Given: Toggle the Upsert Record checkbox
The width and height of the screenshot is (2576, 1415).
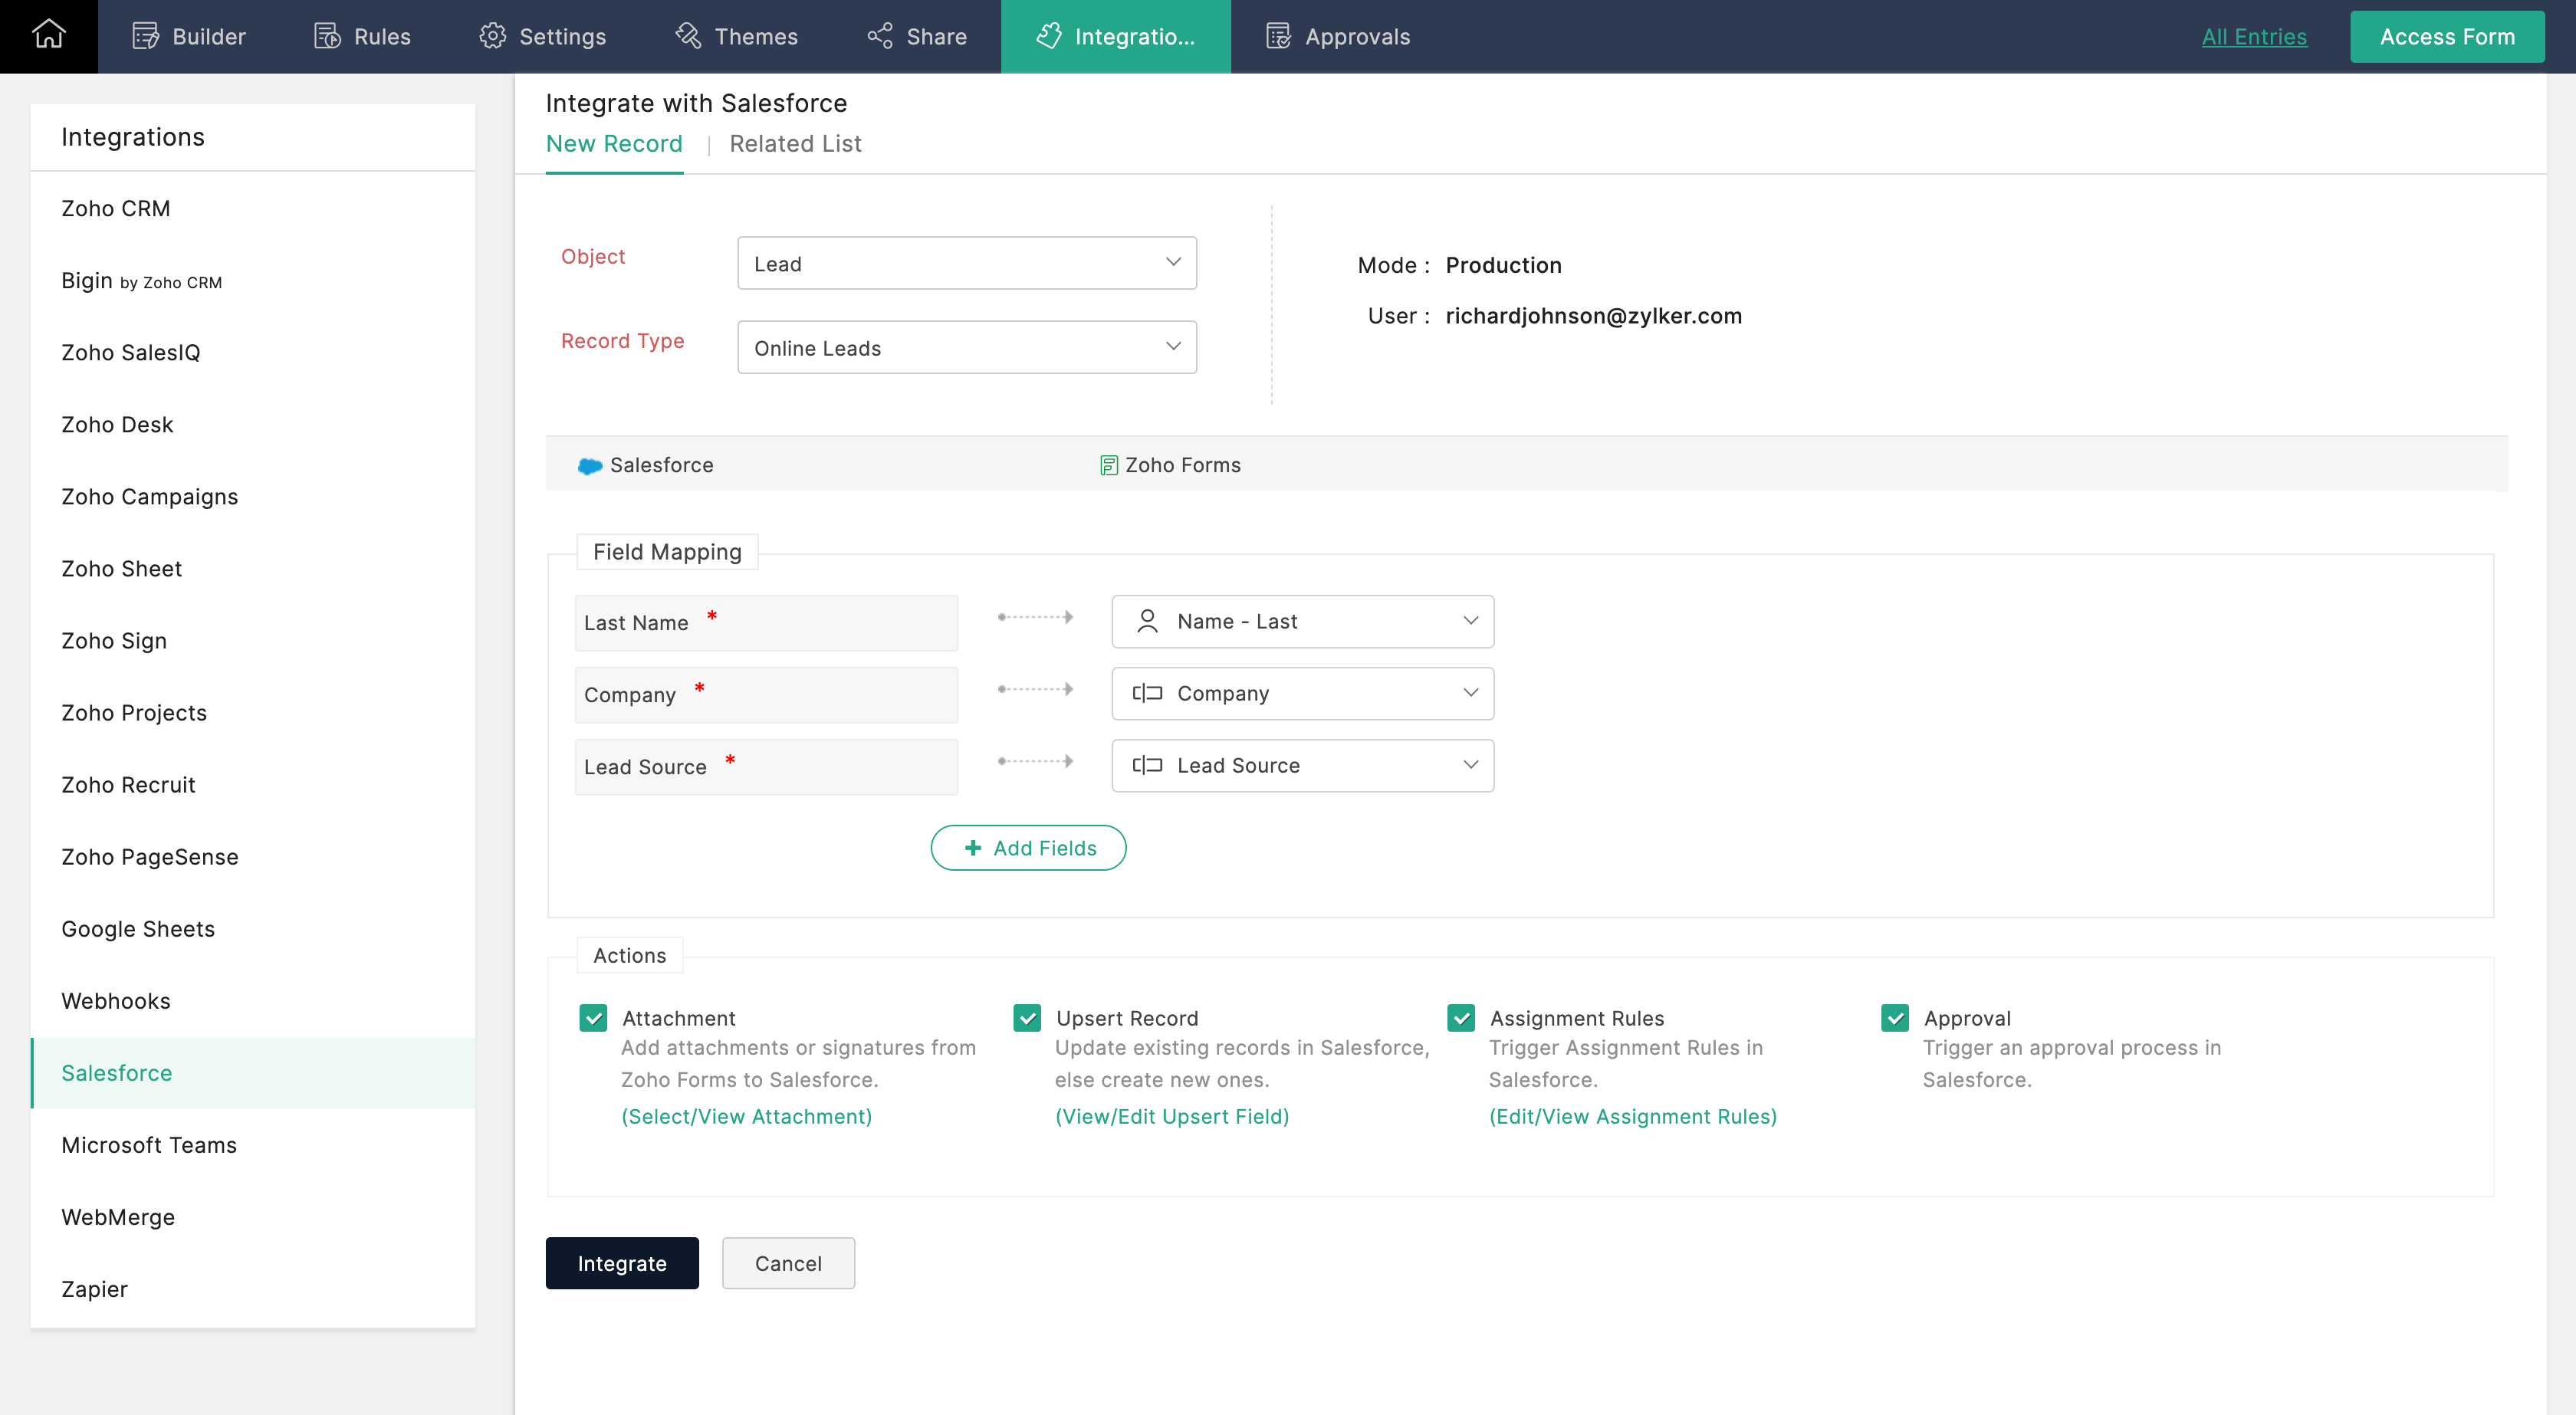Looking at the screenshot, I should pyautogui.click(x=1027, y=1018).
